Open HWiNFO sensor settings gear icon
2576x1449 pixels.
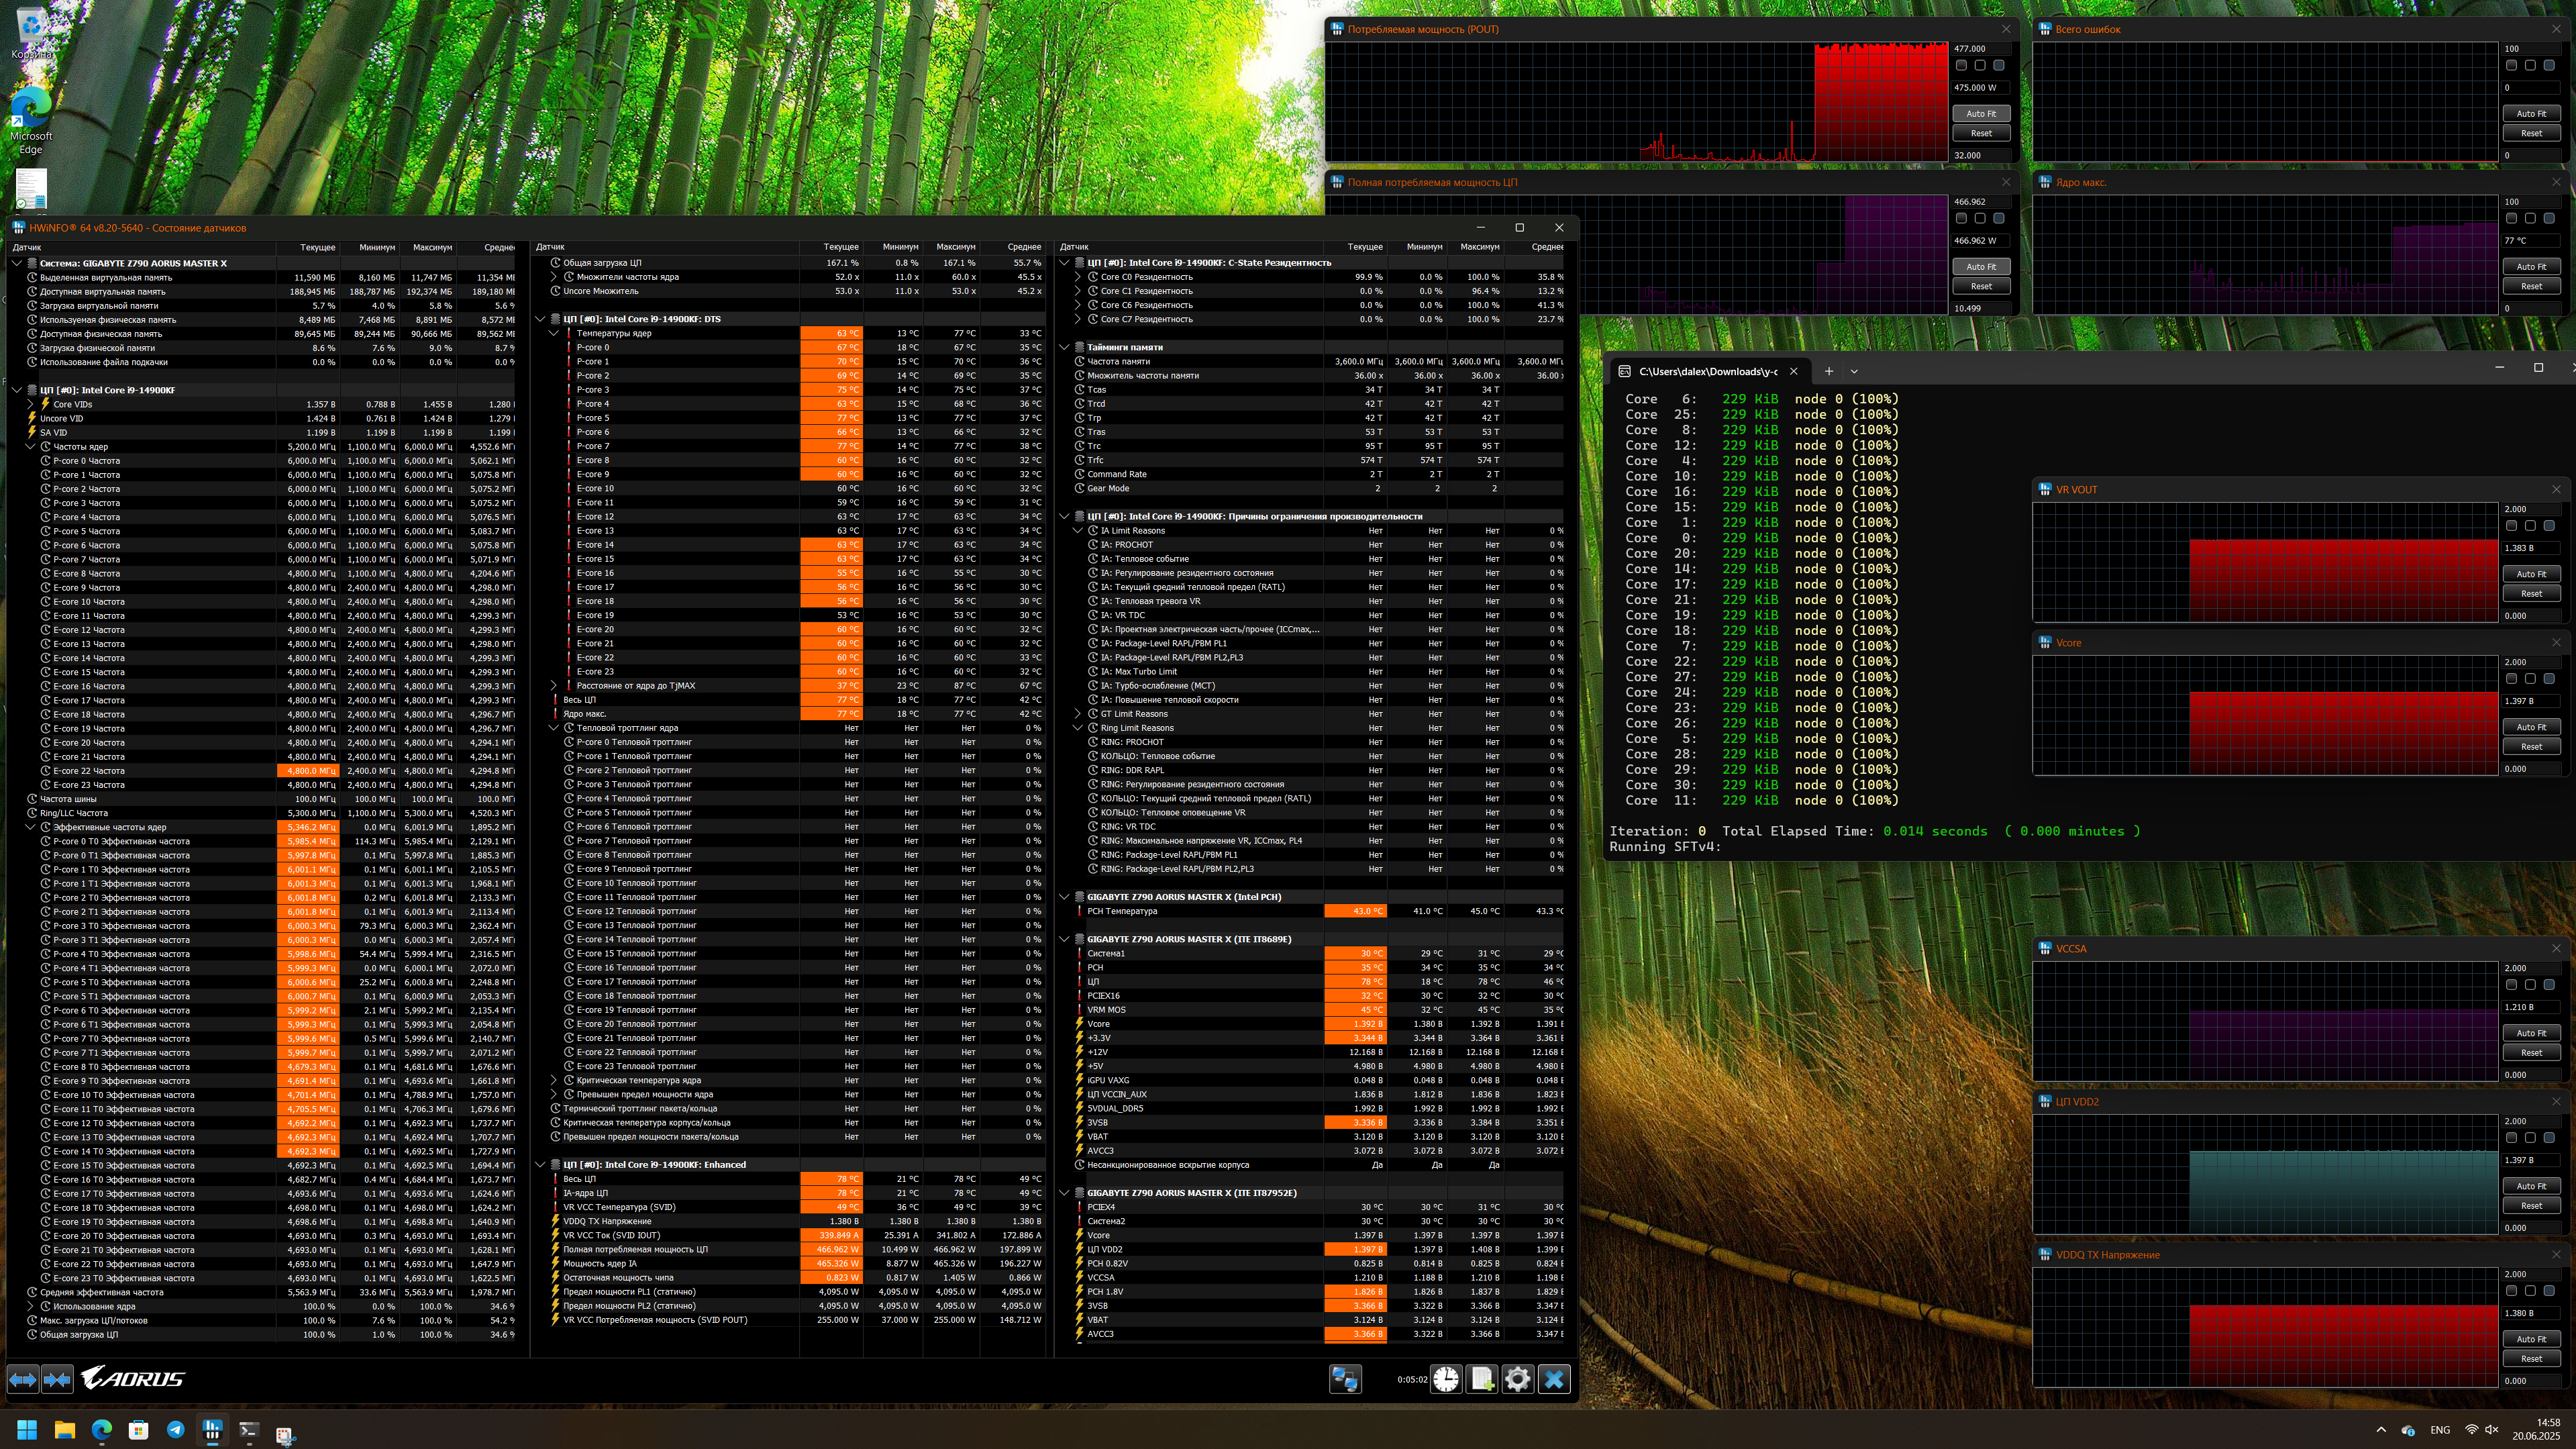click(x=1517, y=1379)
